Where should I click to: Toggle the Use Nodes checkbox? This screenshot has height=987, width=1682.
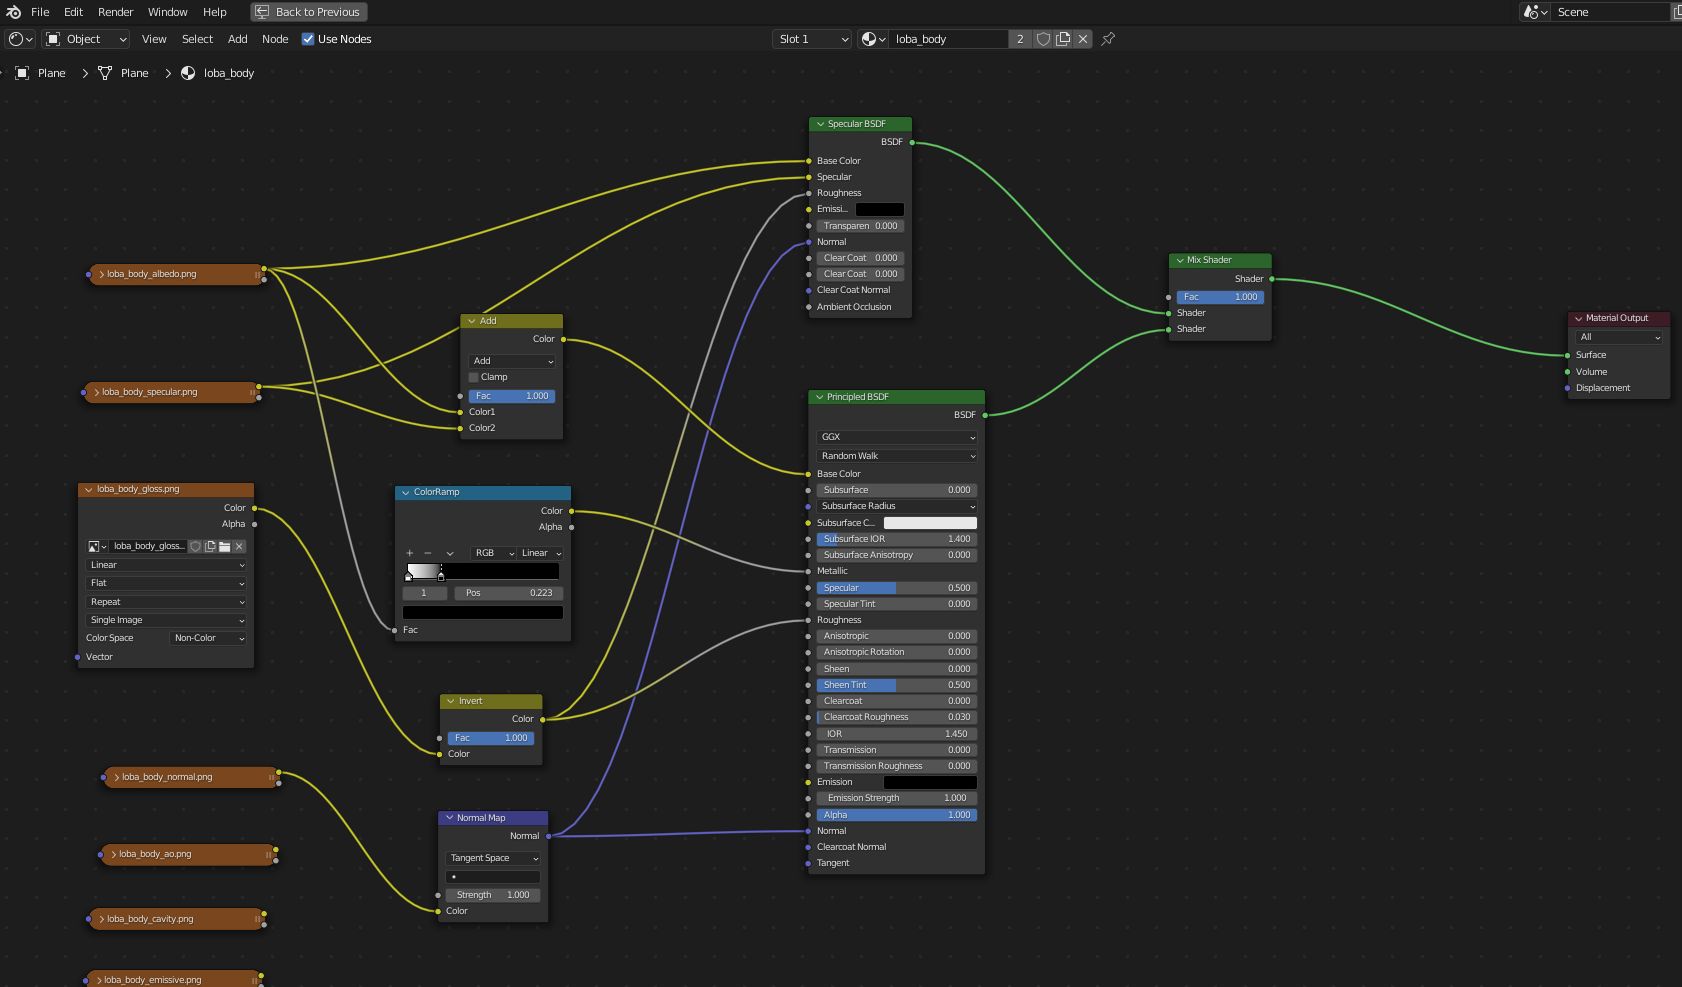307,39
